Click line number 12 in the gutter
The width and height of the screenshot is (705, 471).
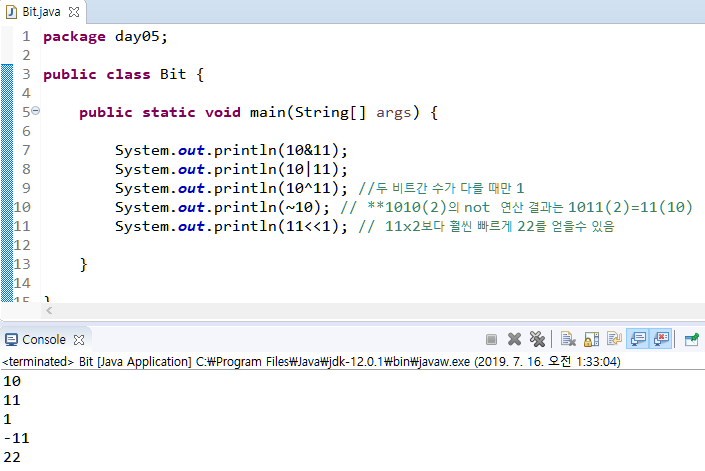(22, 245)
